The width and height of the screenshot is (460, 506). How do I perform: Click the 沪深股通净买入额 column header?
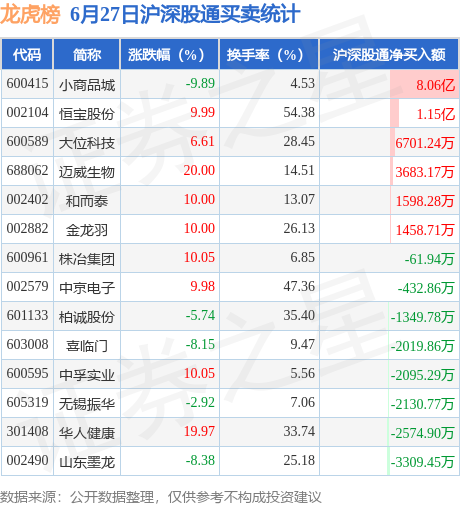[389, 54]
